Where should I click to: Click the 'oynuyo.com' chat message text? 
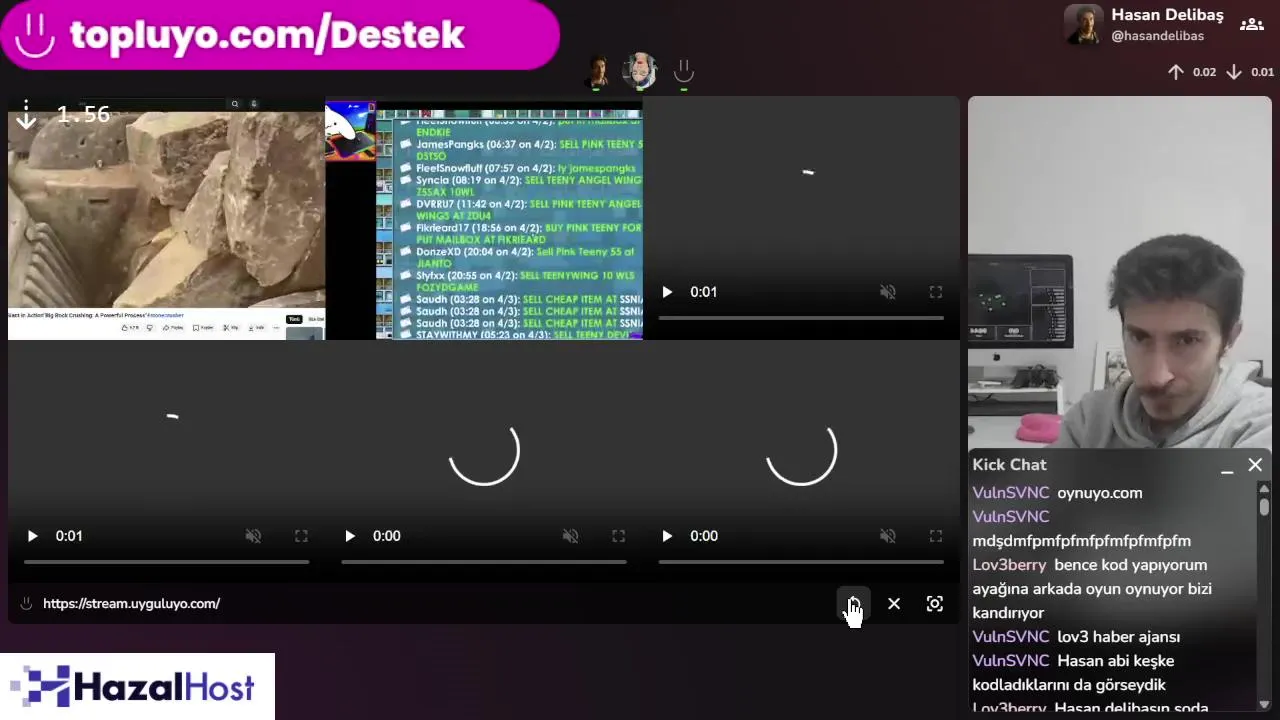pyautogui.click(x=1099, y=493)
